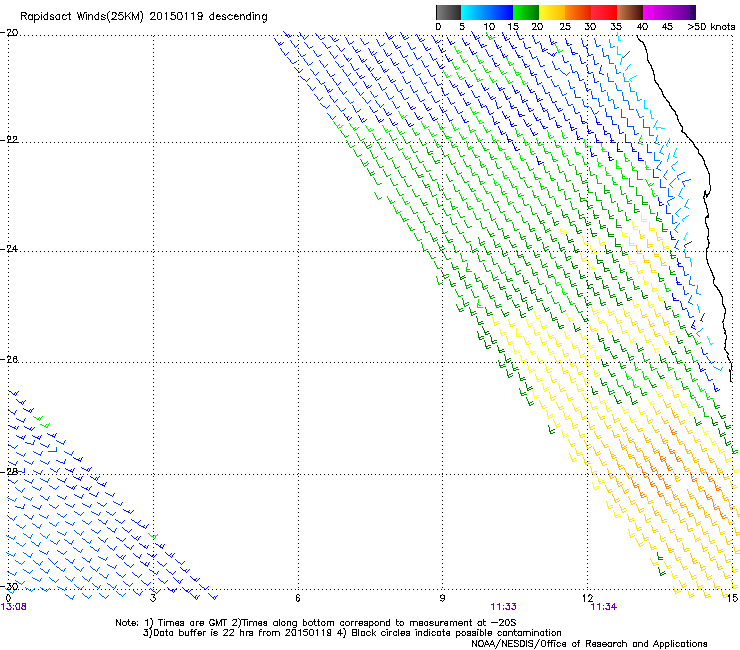
Task: Click the '-20' latitude axis label
Action: tap(9, 32)
